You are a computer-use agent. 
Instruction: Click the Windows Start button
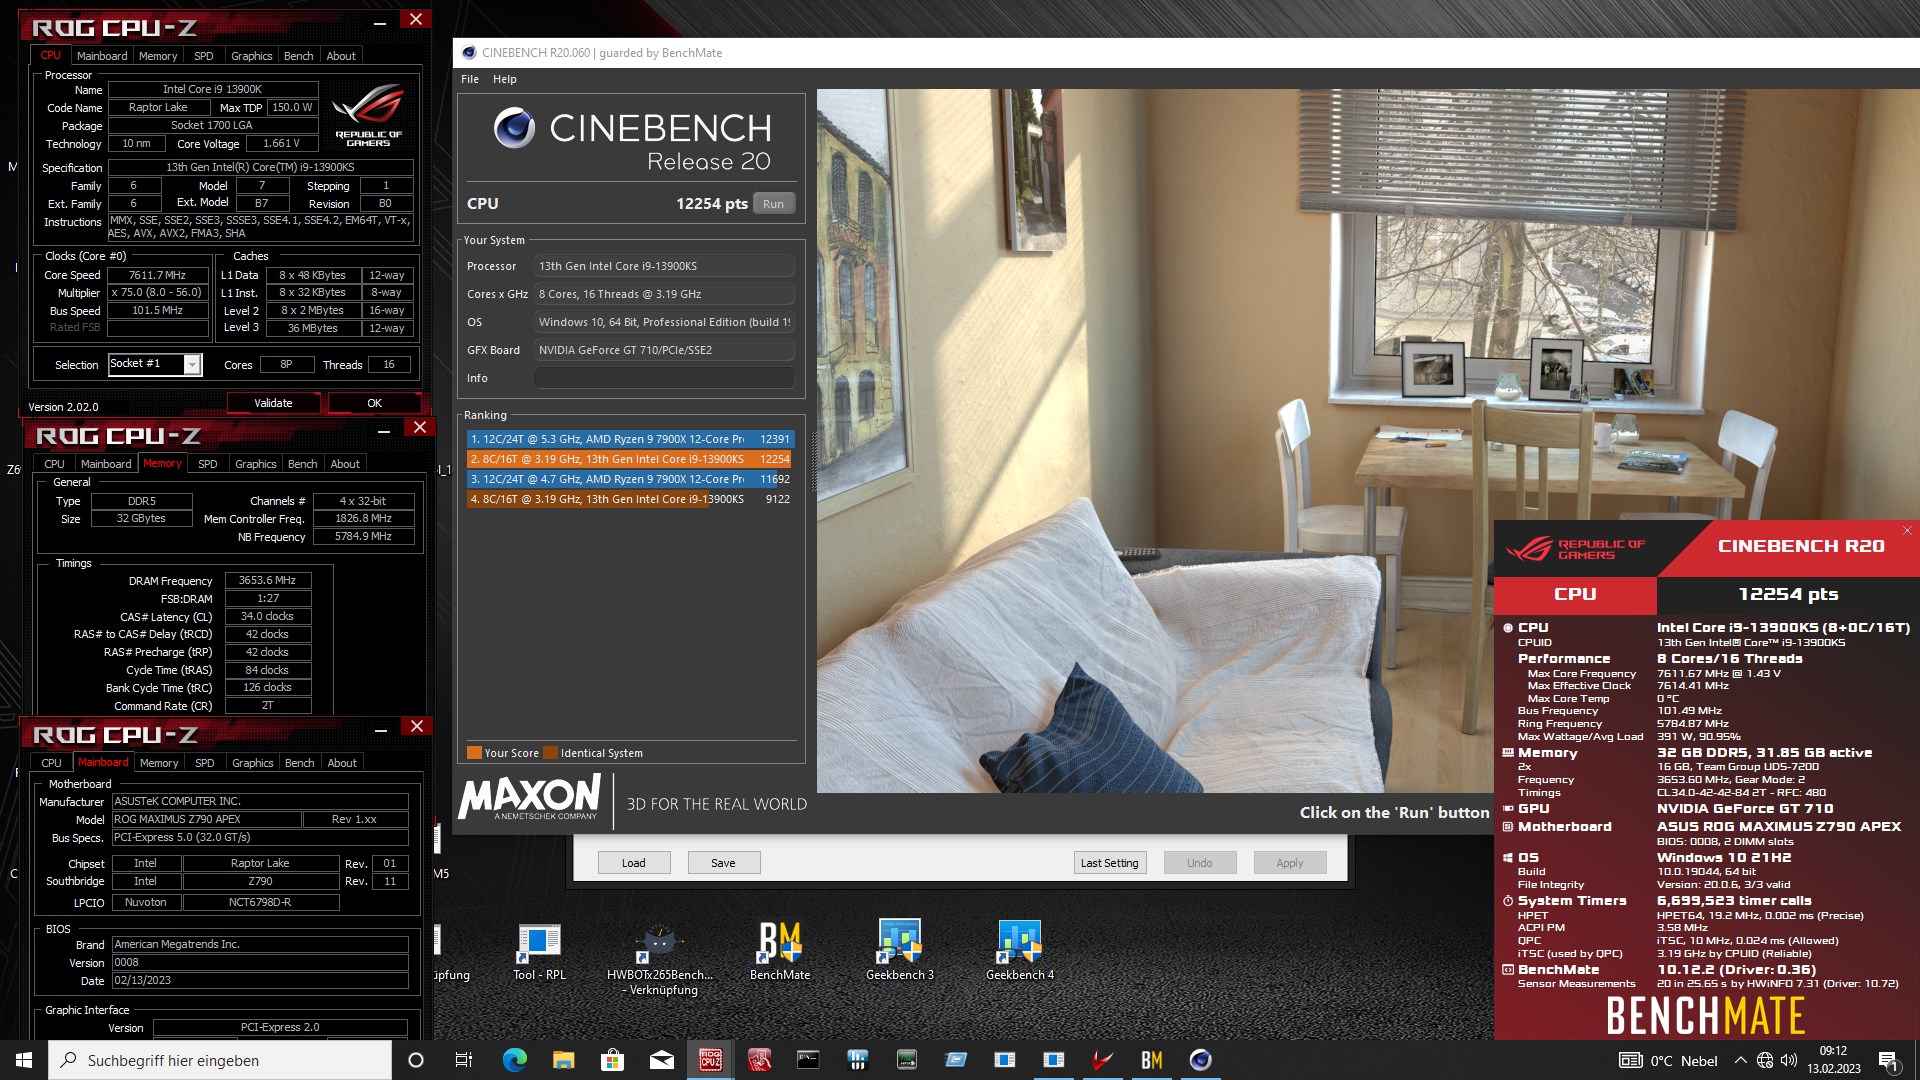(24, 1060)
